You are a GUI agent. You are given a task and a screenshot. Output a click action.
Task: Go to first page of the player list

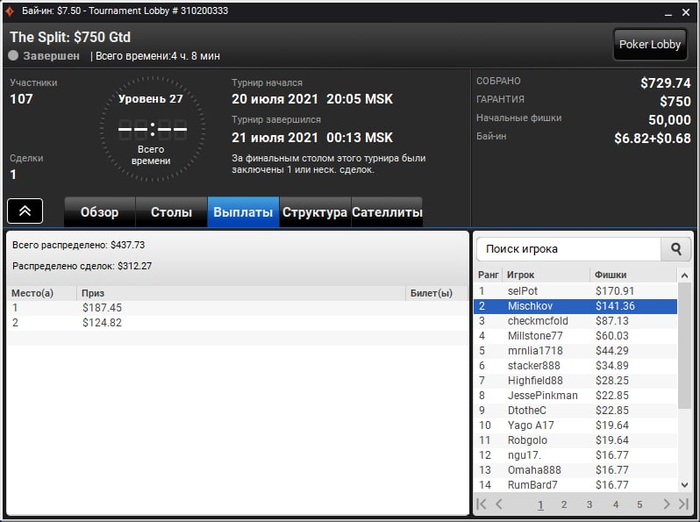(x=482, y=504)
